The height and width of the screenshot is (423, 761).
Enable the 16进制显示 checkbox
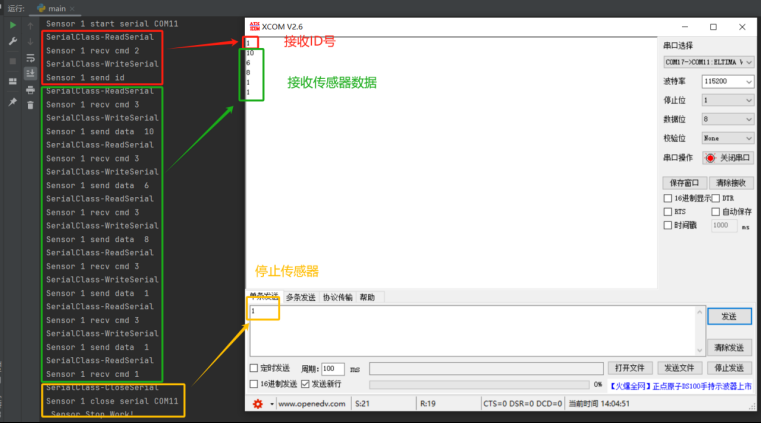(668, 198)
